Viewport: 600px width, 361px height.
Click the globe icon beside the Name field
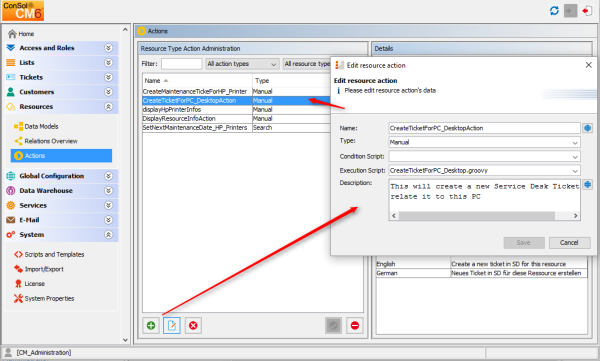[x=588, y=128]
